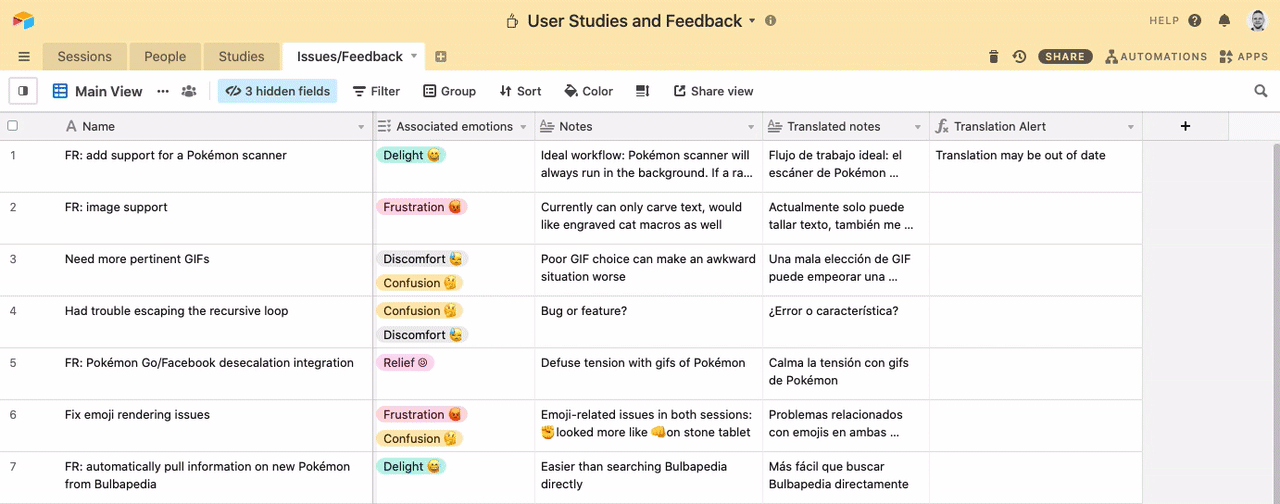1280x504 pixels.
Task: Open Issues/Feedback tab dropdown arrow
Action: [x=414, y=57]
